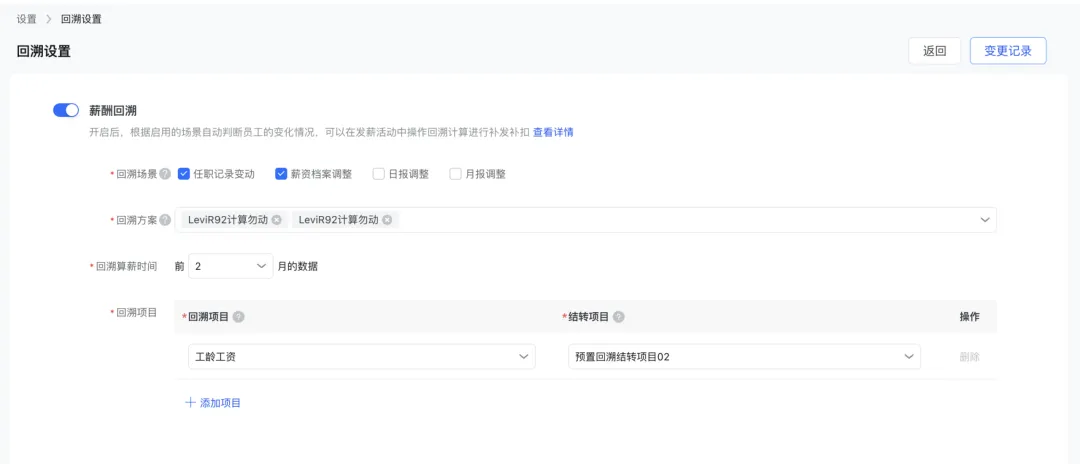Click the help icon next to 回溯方案

[x=165, y=220]
